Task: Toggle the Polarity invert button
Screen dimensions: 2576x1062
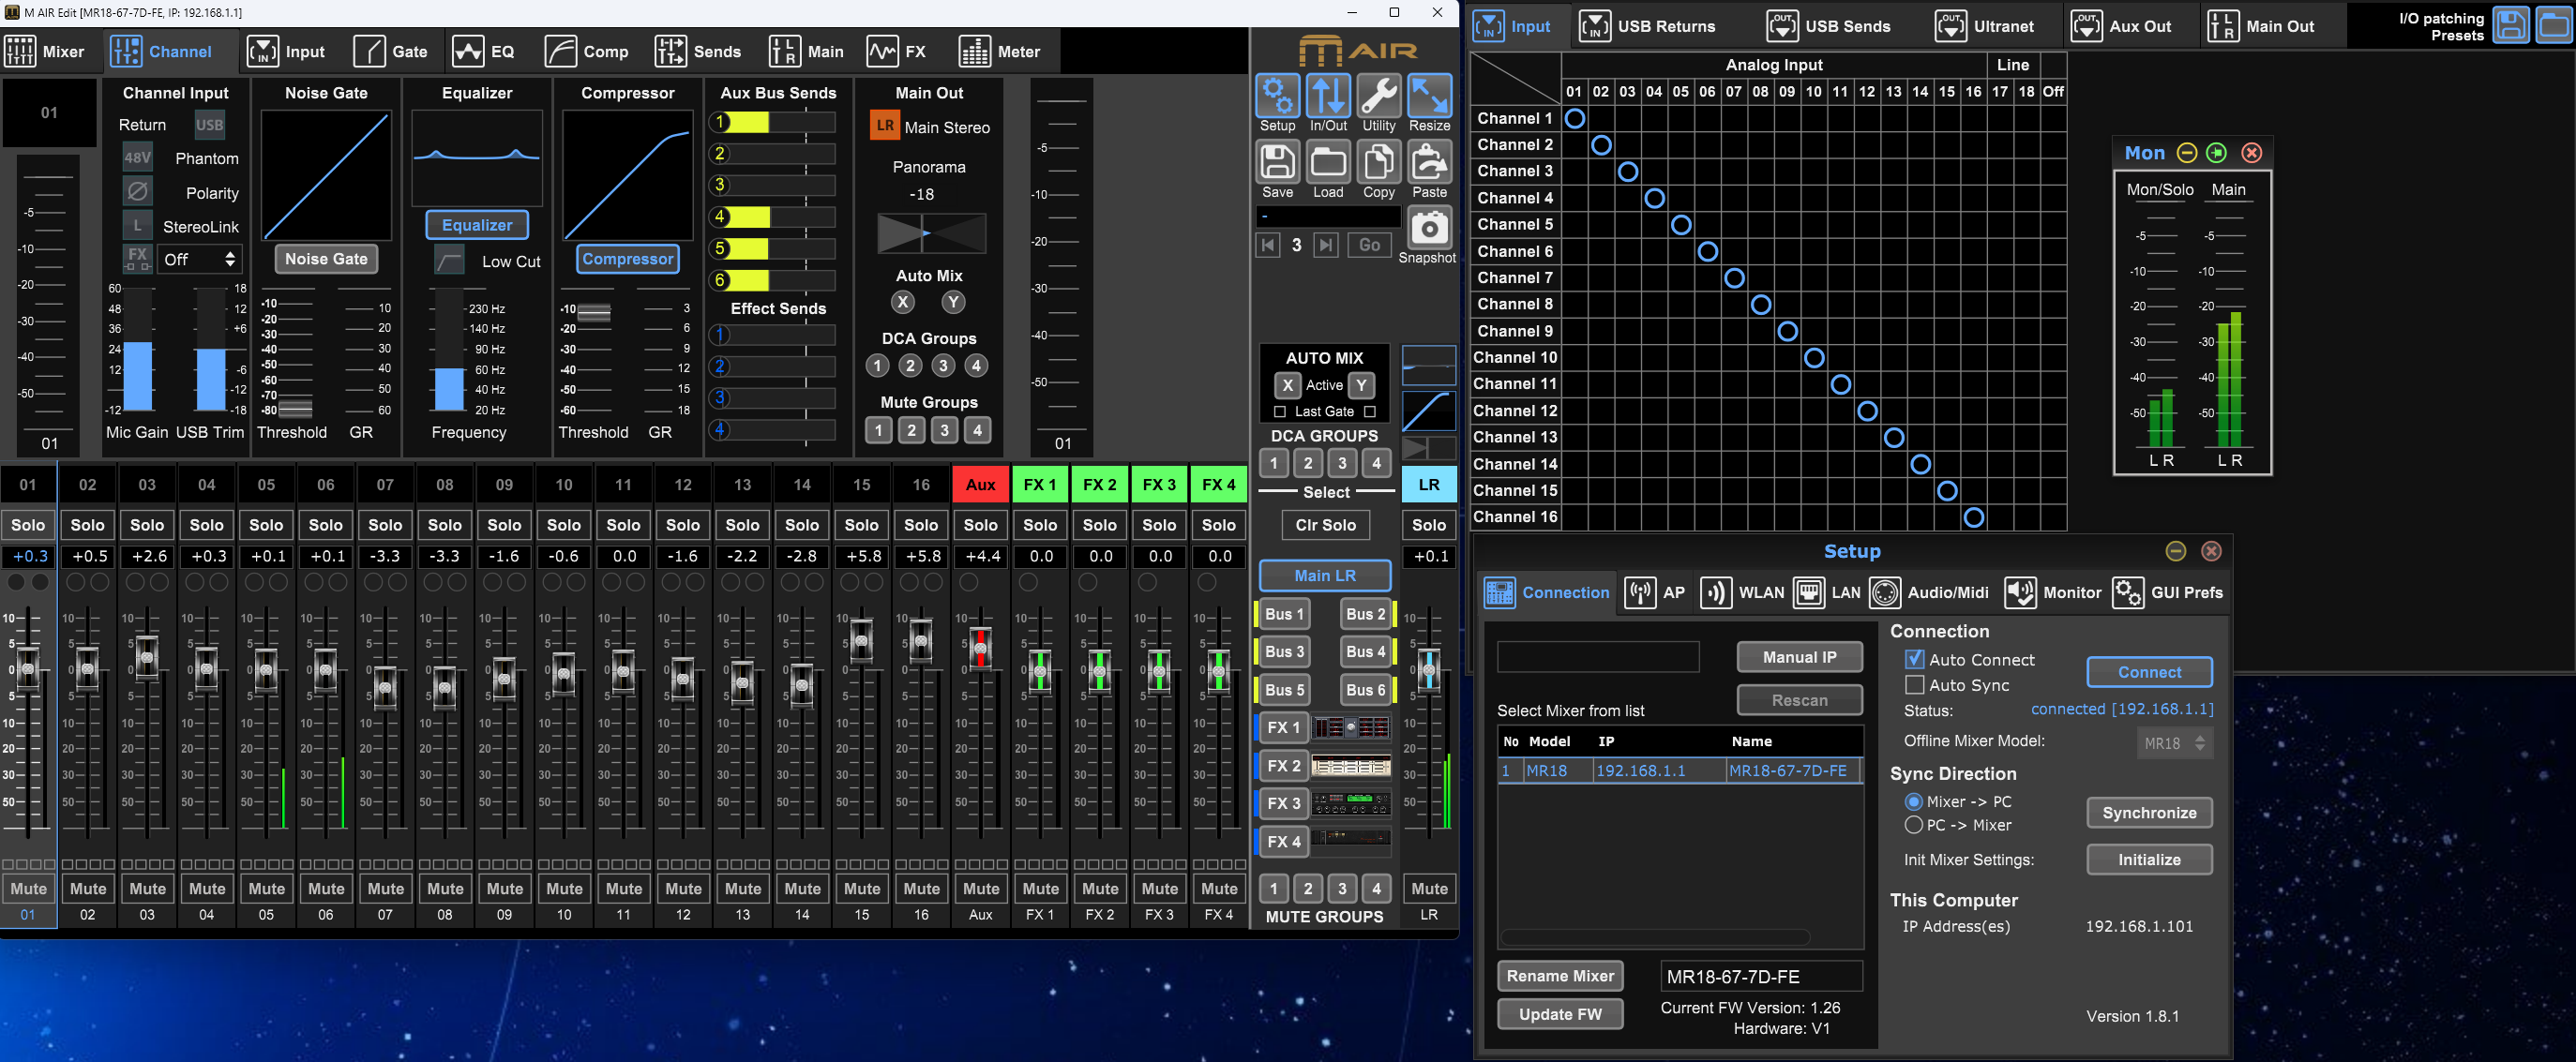Action: pyautogui.click(x=138, y=192)
